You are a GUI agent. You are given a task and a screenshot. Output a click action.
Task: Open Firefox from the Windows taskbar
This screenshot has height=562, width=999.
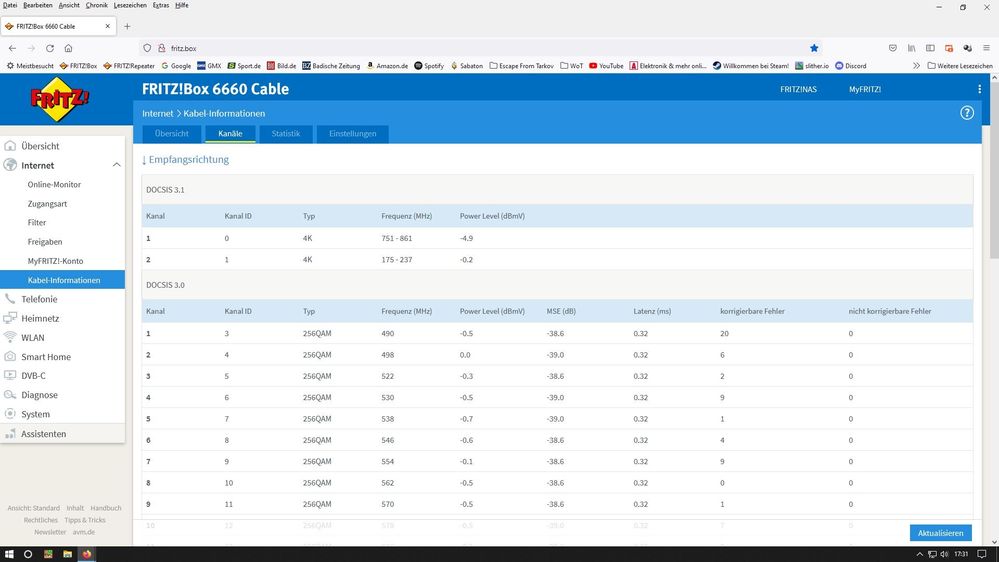tap(86, 553)
